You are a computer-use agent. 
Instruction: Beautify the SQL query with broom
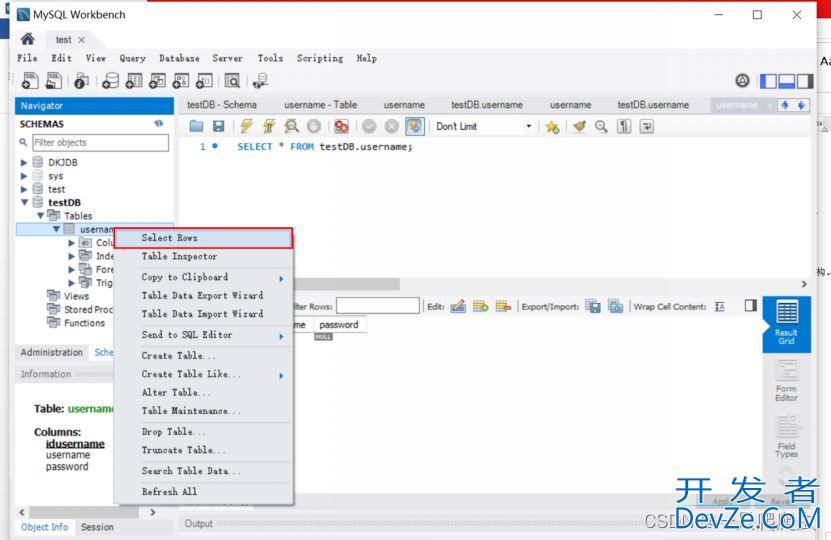coord(579,126)
